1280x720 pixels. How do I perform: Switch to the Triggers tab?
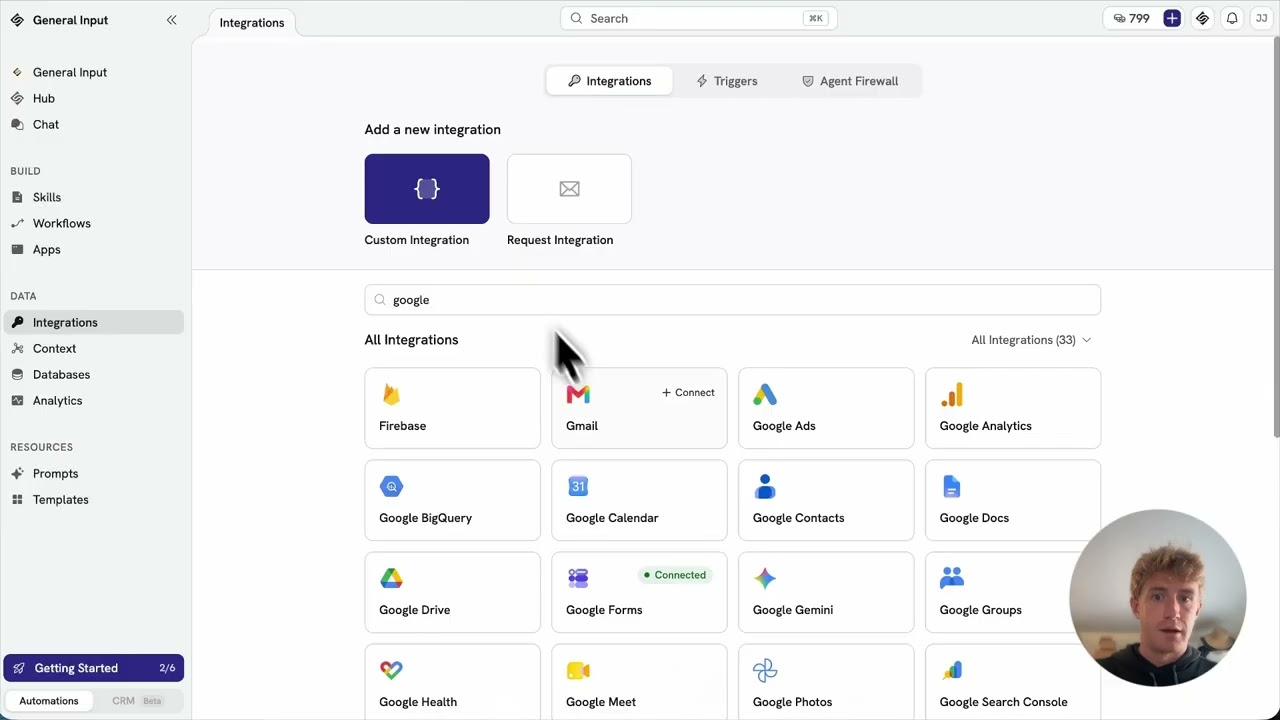pos(727,81)
